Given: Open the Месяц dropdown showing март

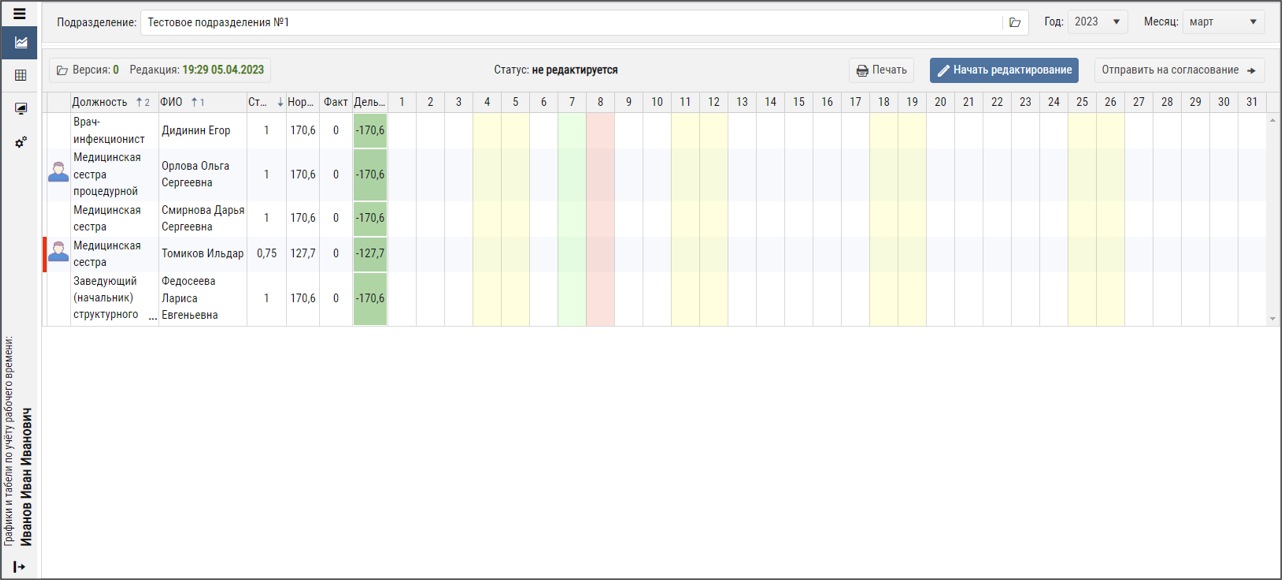Looking at the screenshot, I should [x=1223, y=22].
